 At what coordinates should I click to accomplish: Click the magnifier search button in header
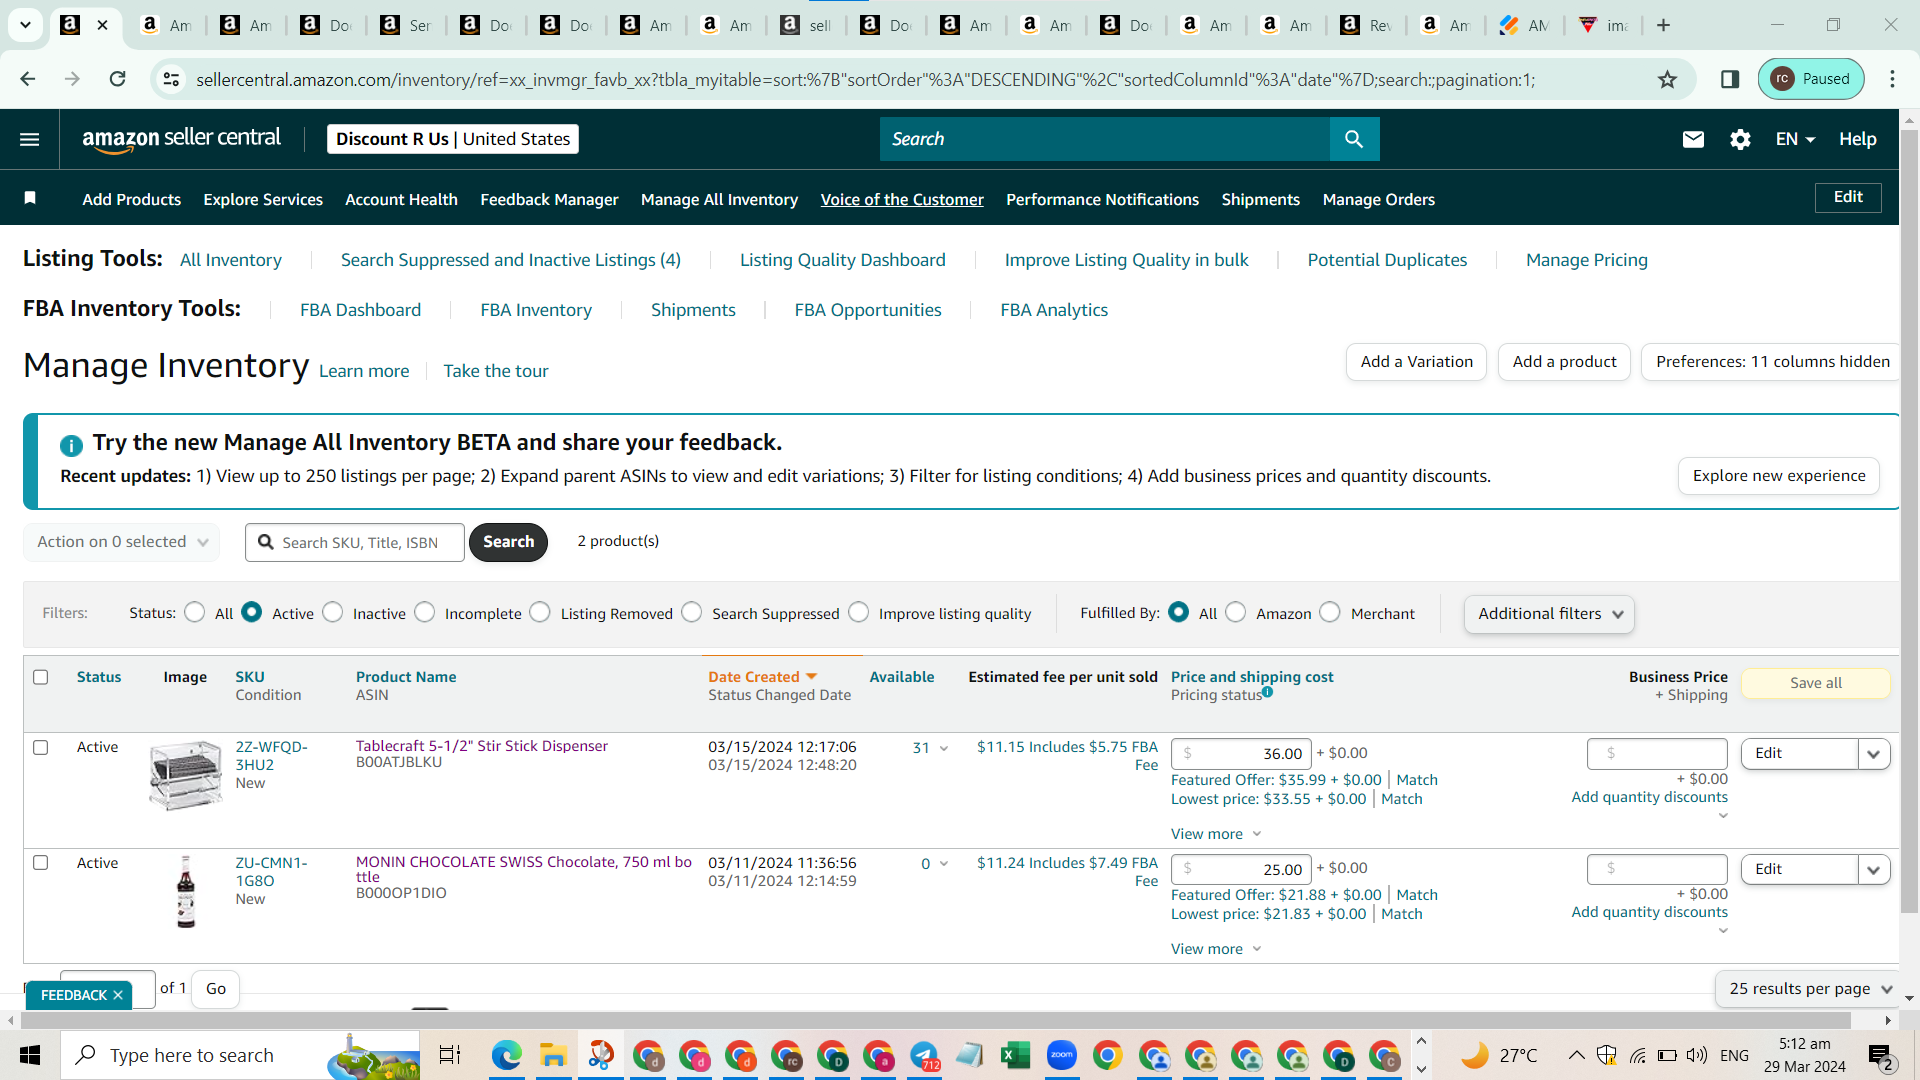point(1354,139)
